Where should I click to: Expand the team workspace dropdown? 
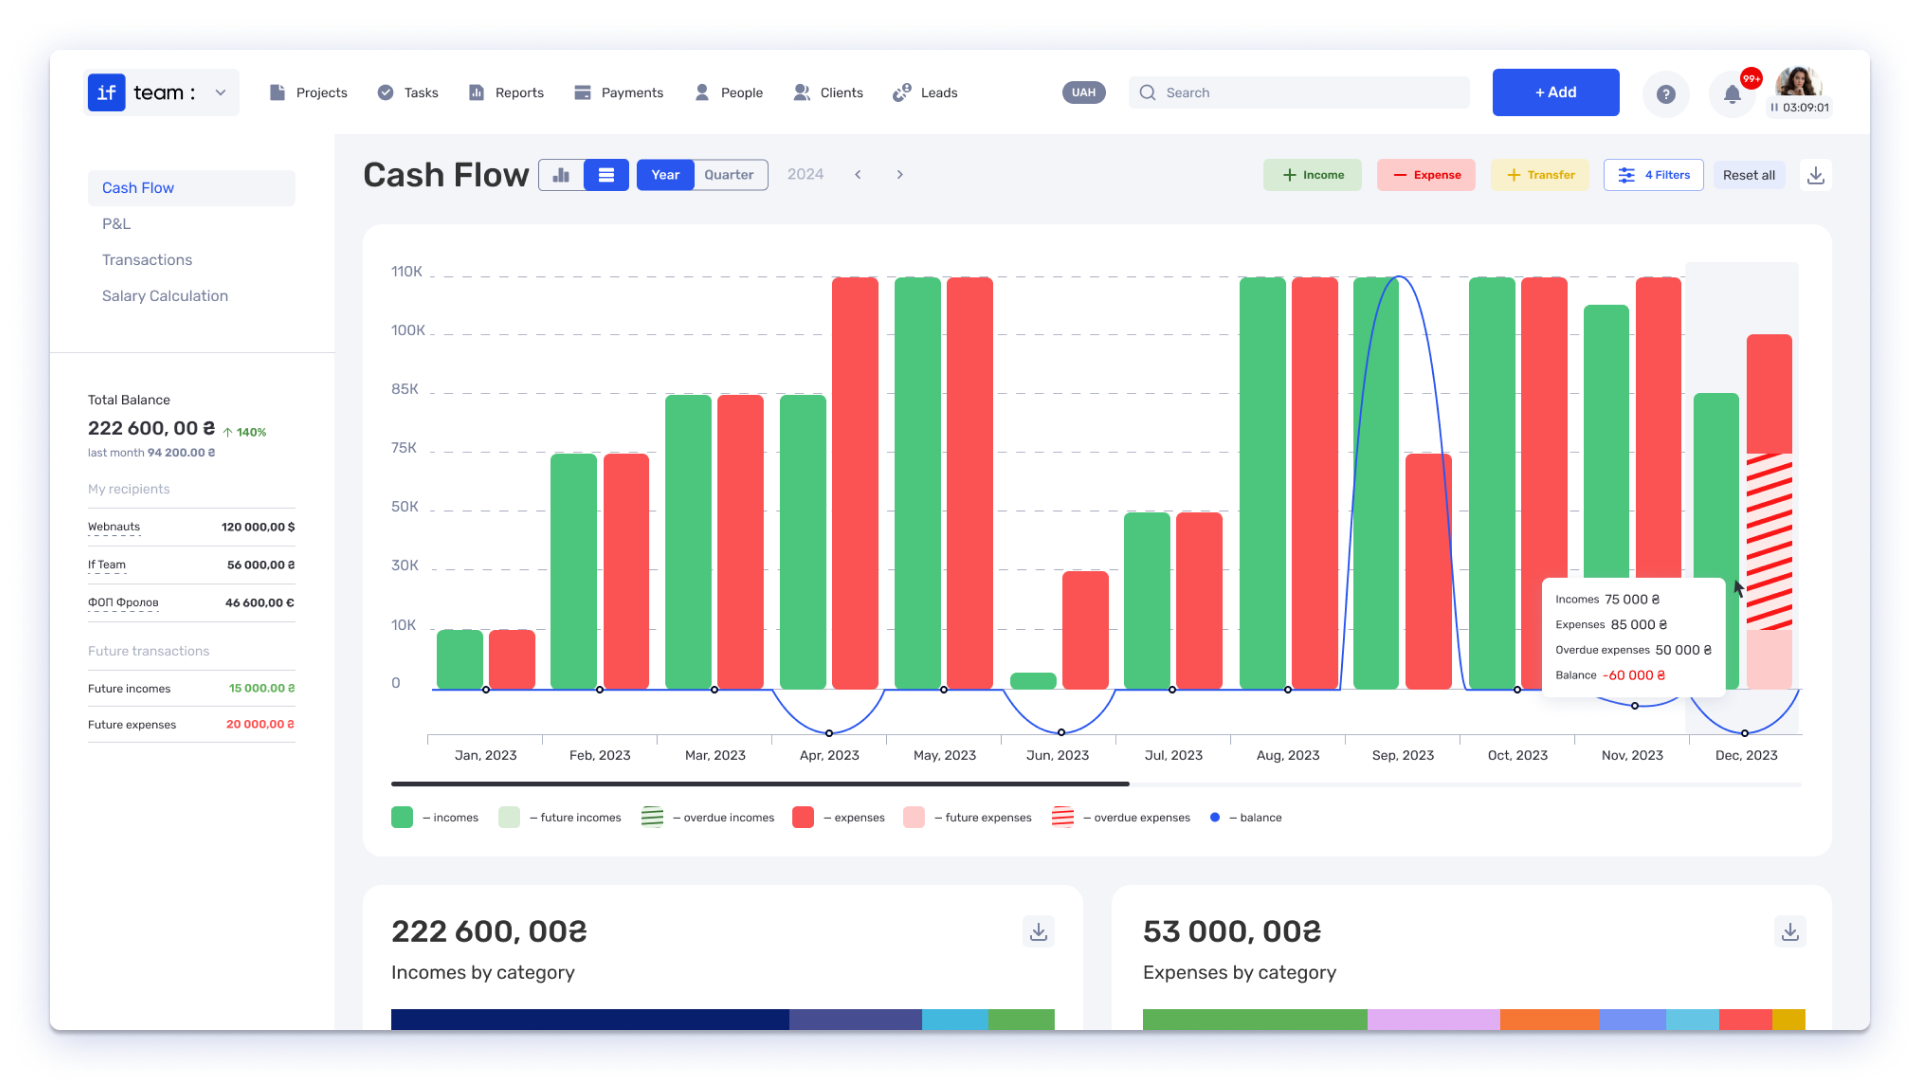pyautogui.click(x=221, y=93)
